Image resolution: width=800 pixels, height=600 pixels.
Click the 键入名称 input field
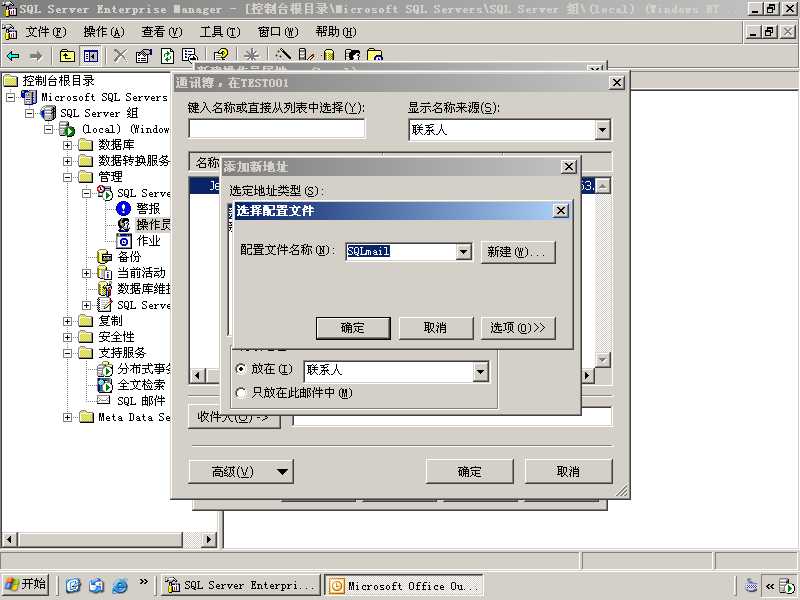(277, 129)
